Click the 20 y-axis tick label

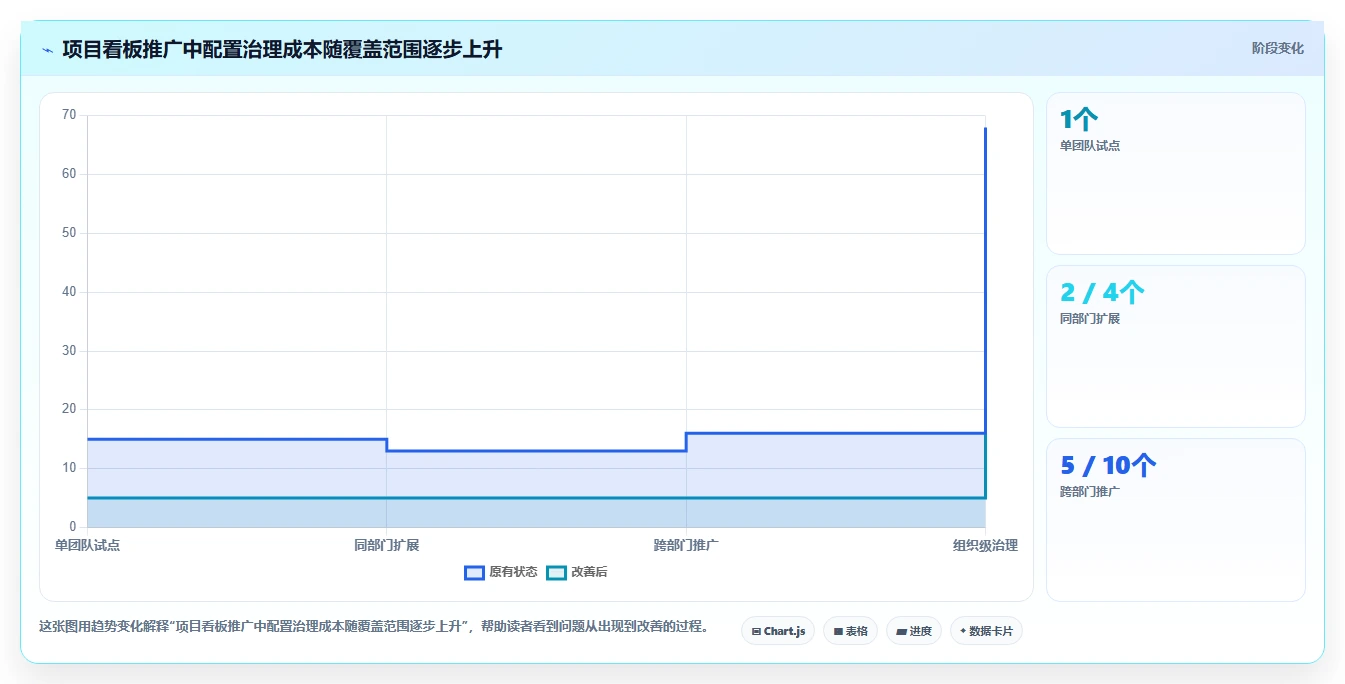pos(69,409)
